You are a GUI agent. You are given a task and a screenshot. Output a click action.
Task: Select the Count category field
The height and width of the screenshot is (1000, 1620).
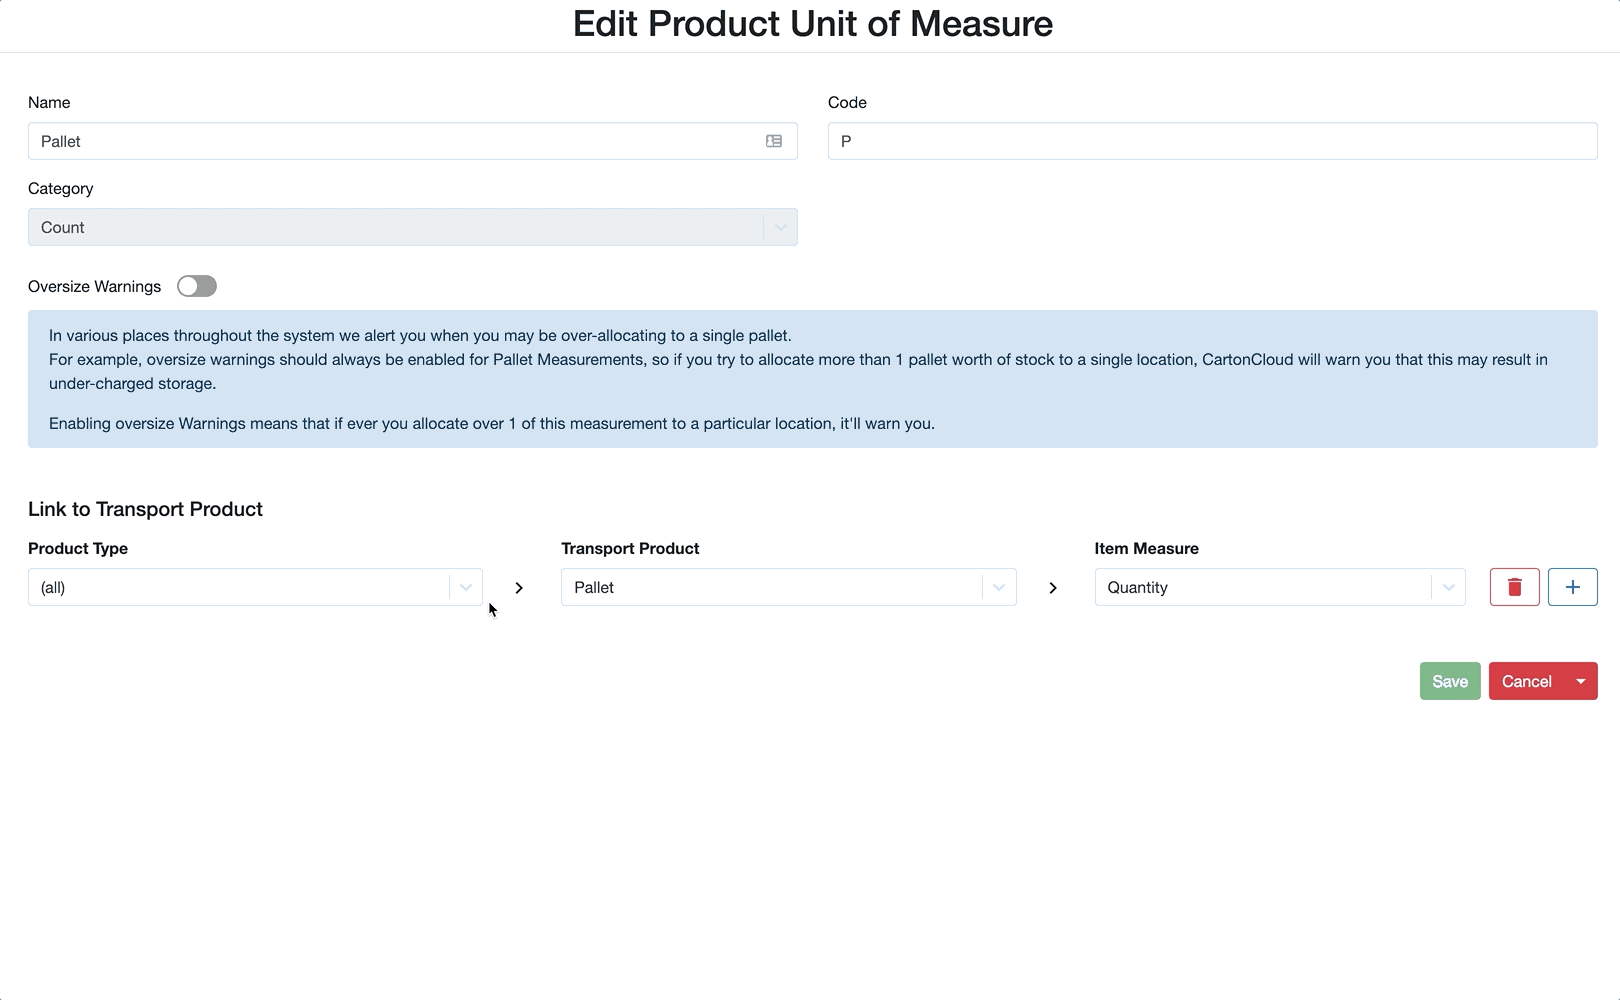point(400,227)
